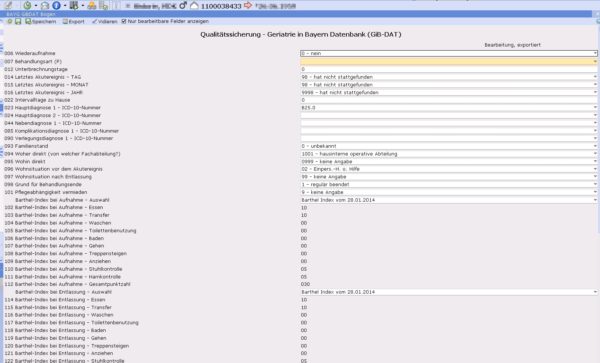Open the 'Wohin direkt' dropdown

coord(448,161)
